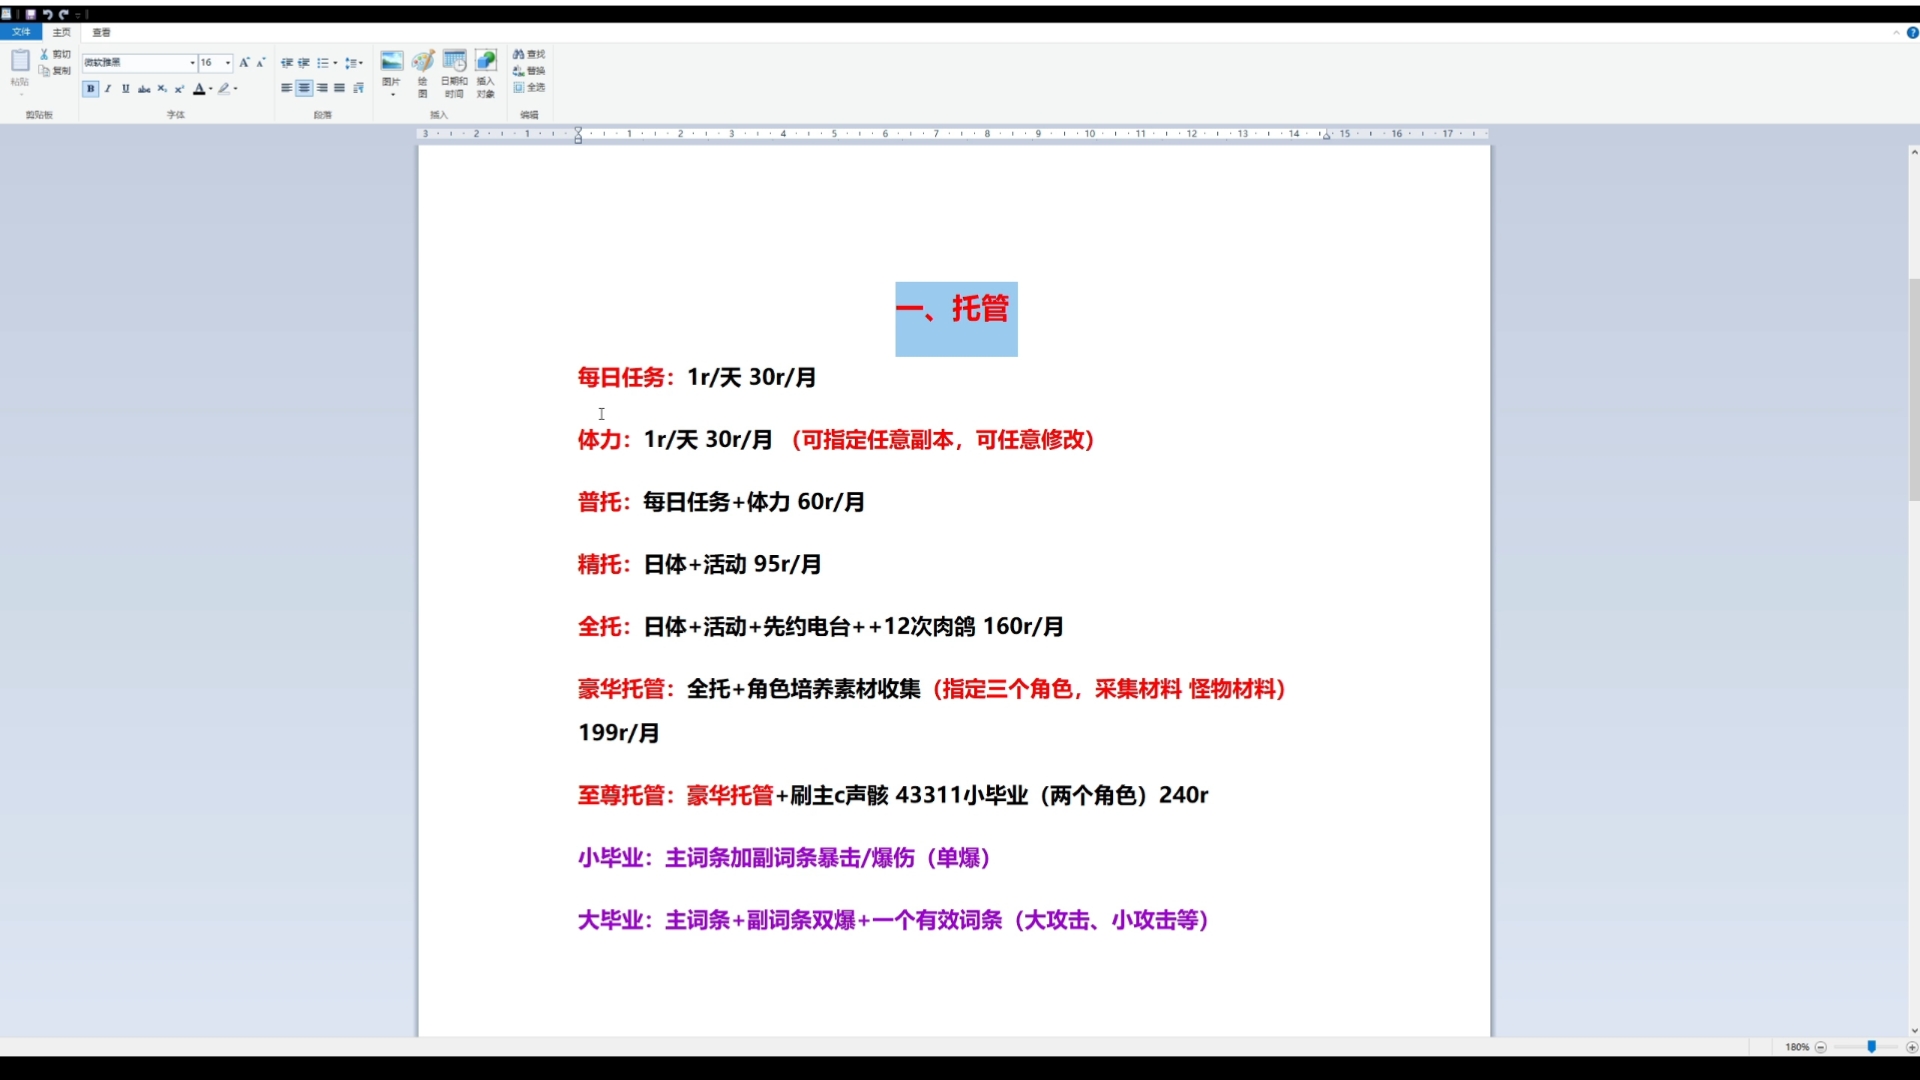
Task: Click Find (查找) binoculars button
Action: click(x=529, y=54)
